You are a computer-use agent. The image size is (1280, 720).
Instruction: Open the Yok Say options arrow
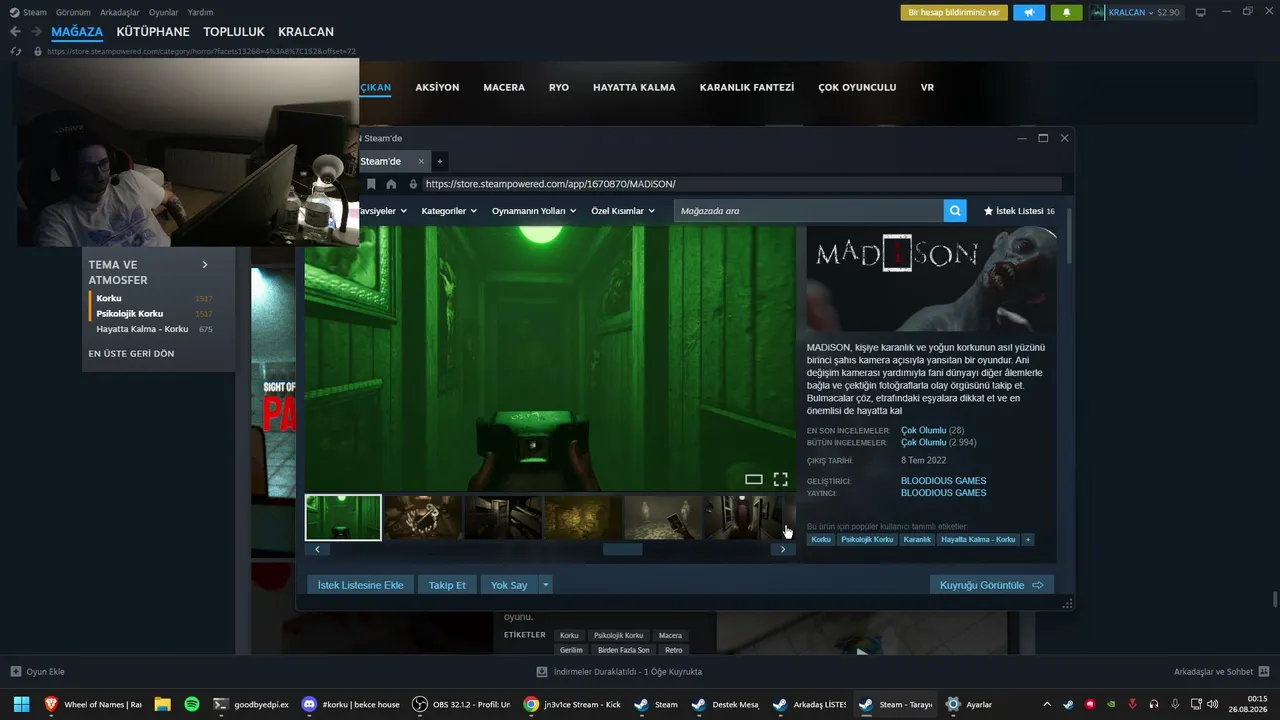coord(545,585)
